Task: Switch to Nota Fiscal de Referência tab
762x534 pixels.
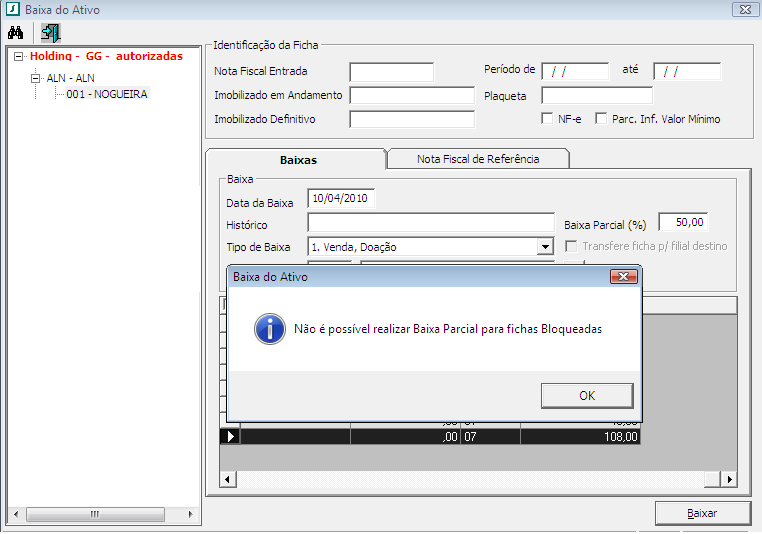Action: click(478, 159)
